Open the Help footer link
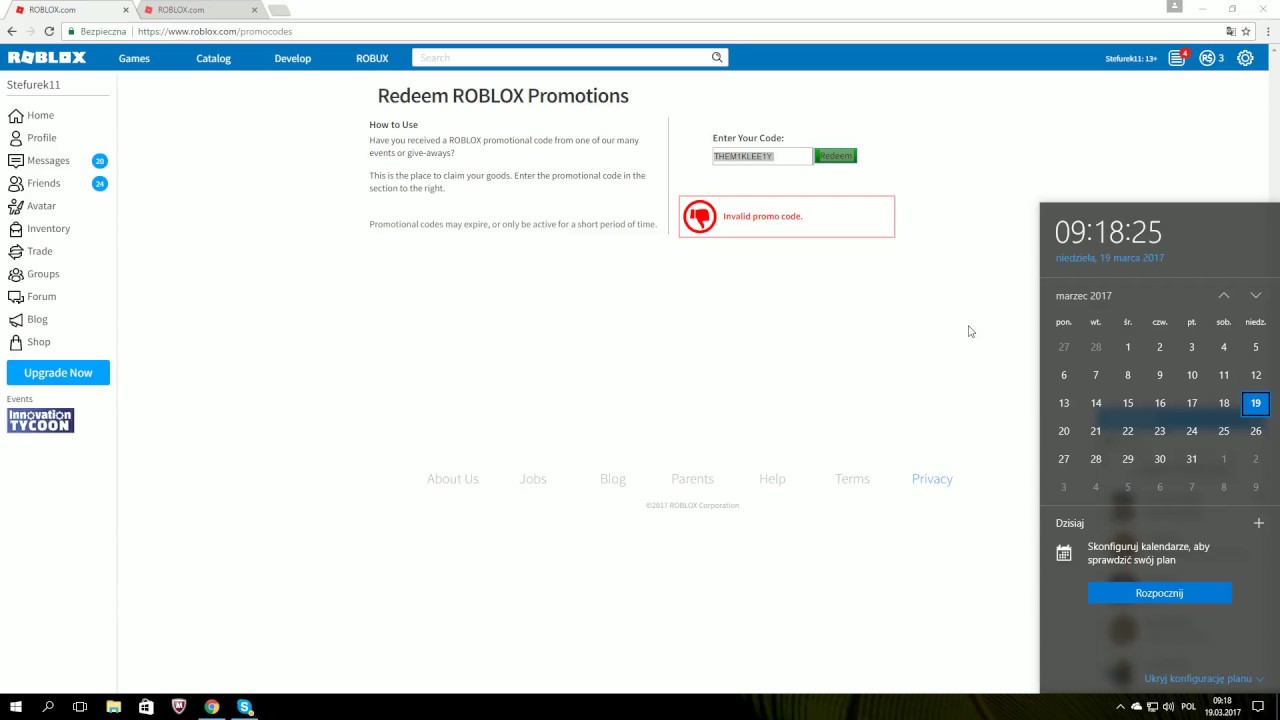This screenshot has width=1280, height=720. [772, 479]
